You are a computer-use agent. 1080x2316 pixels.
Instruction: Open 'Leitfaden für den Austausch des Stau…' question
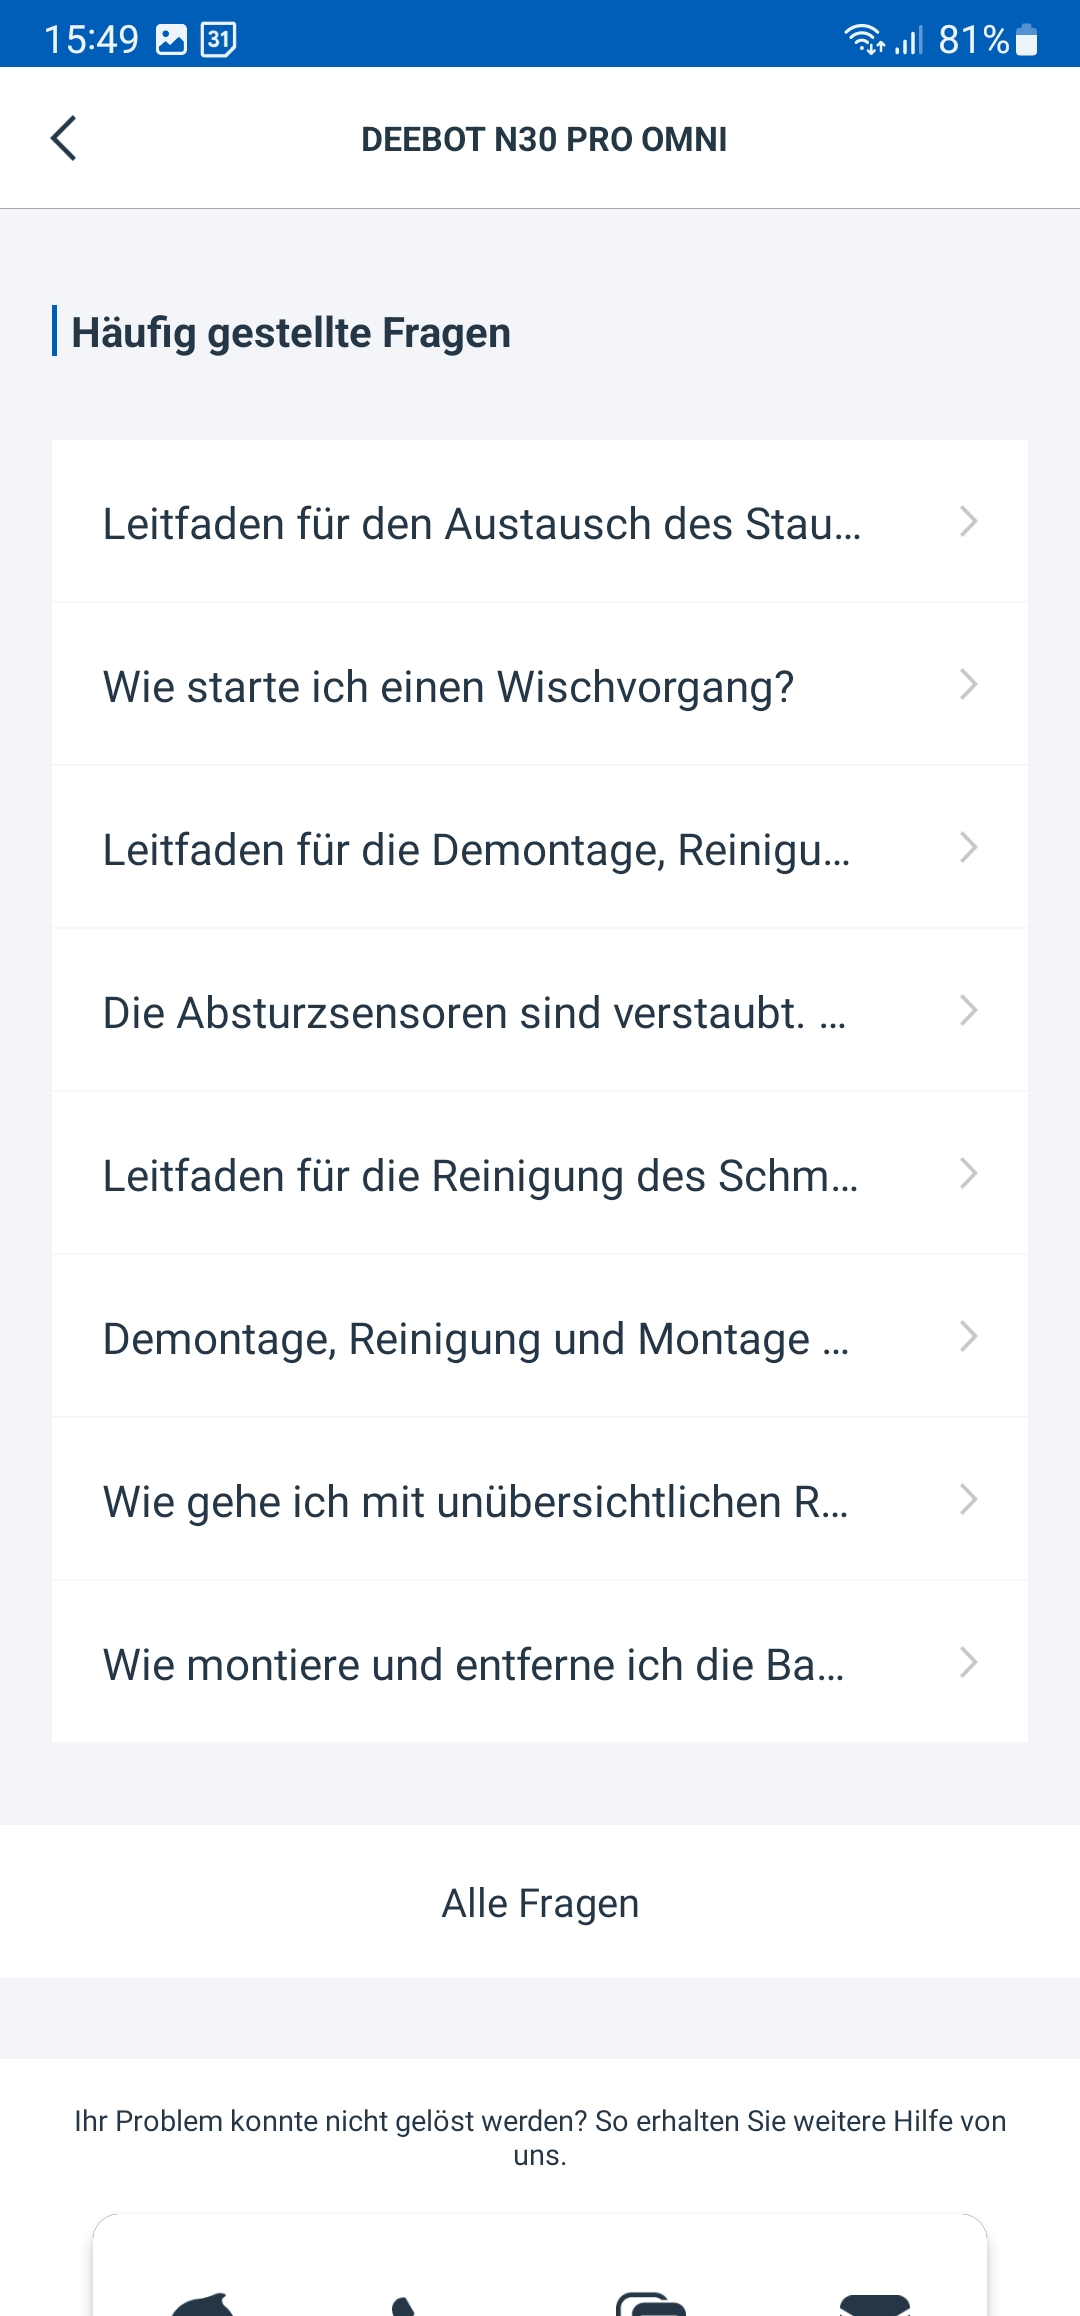click(481, 523)
